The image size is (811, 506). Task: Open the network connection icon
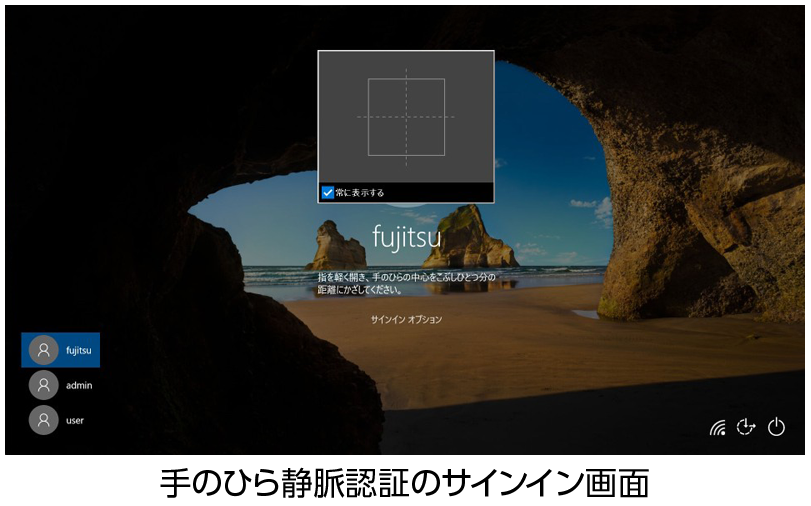click(x=717, y=428)
